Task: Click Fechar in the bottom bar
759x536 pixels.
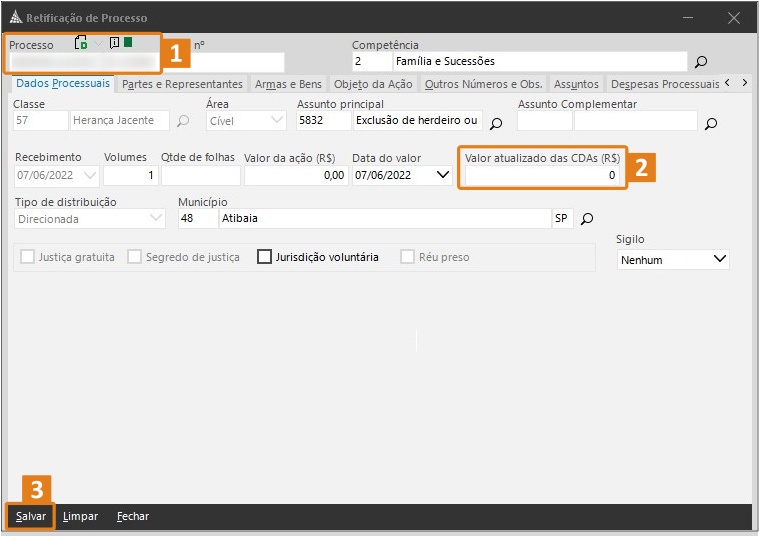Action: click(132, 516)
